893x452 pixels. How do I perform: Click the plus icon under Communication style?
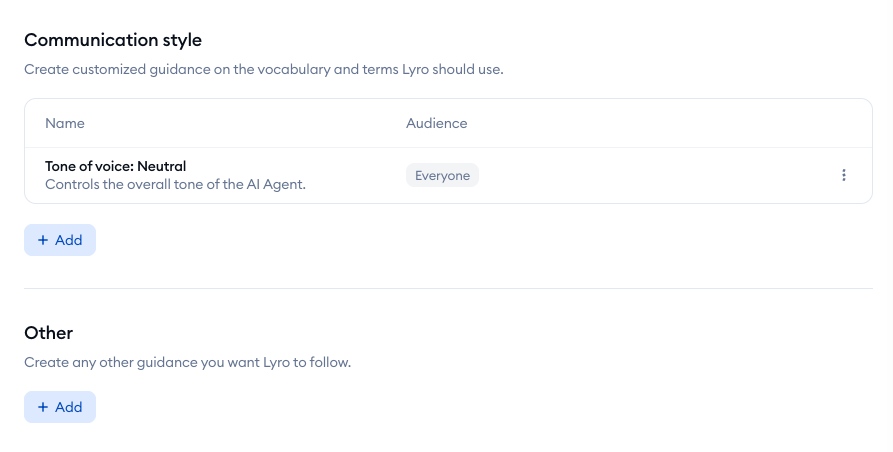pyautogui.click(x=43, y=240)
